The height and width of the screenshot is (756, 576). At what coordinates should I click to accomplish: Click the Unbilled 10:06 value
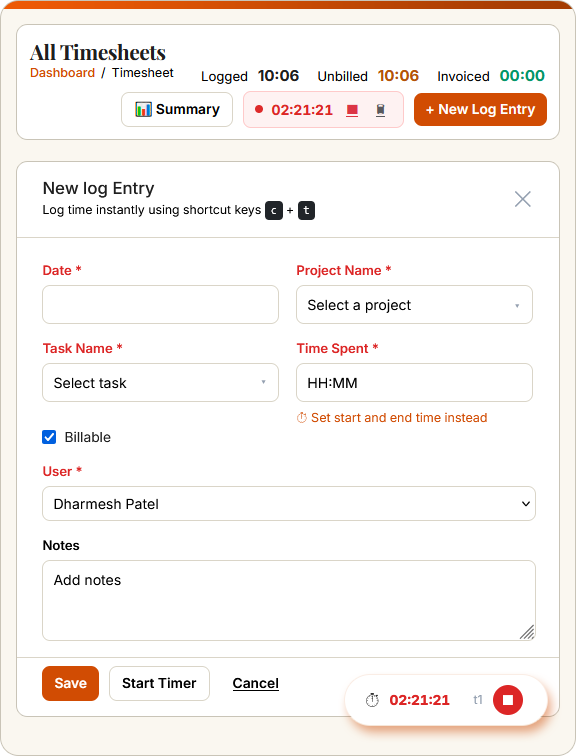398,76
